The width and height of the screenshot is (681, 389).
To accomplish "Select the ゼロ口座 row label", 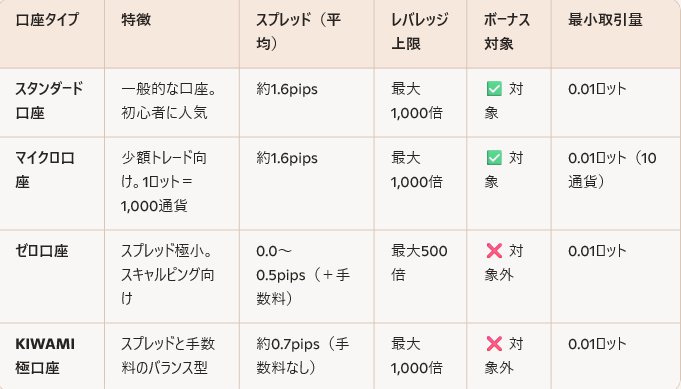I will [x=42, y=251].
